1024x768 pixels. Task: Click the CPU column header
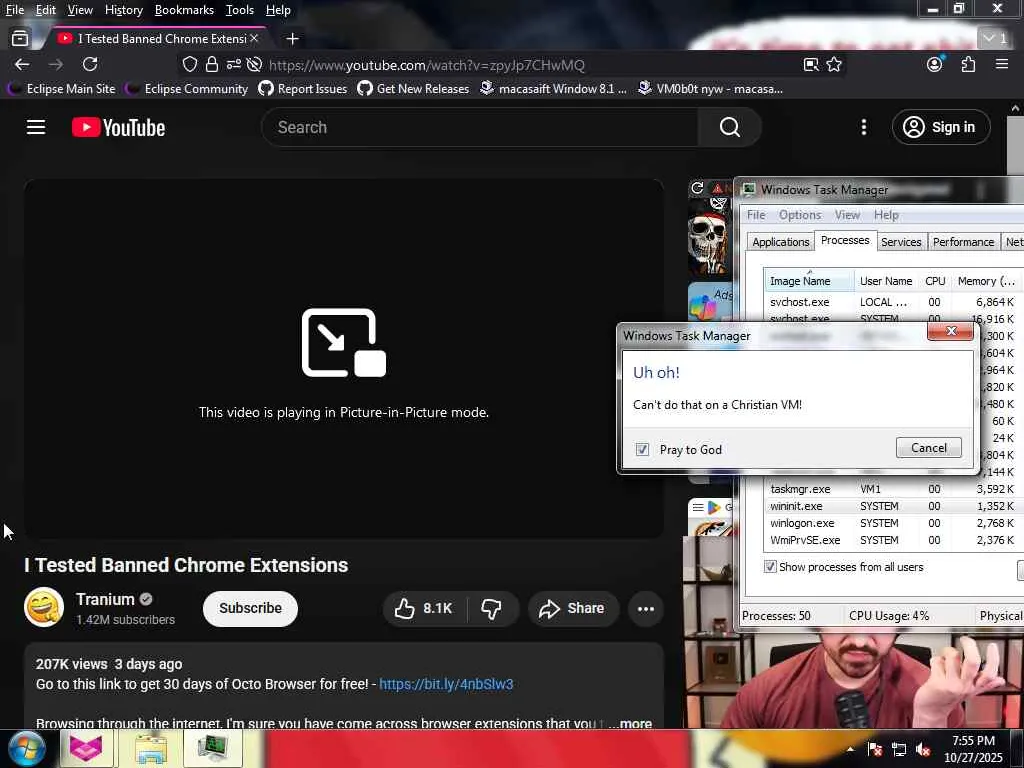(935, 281)
